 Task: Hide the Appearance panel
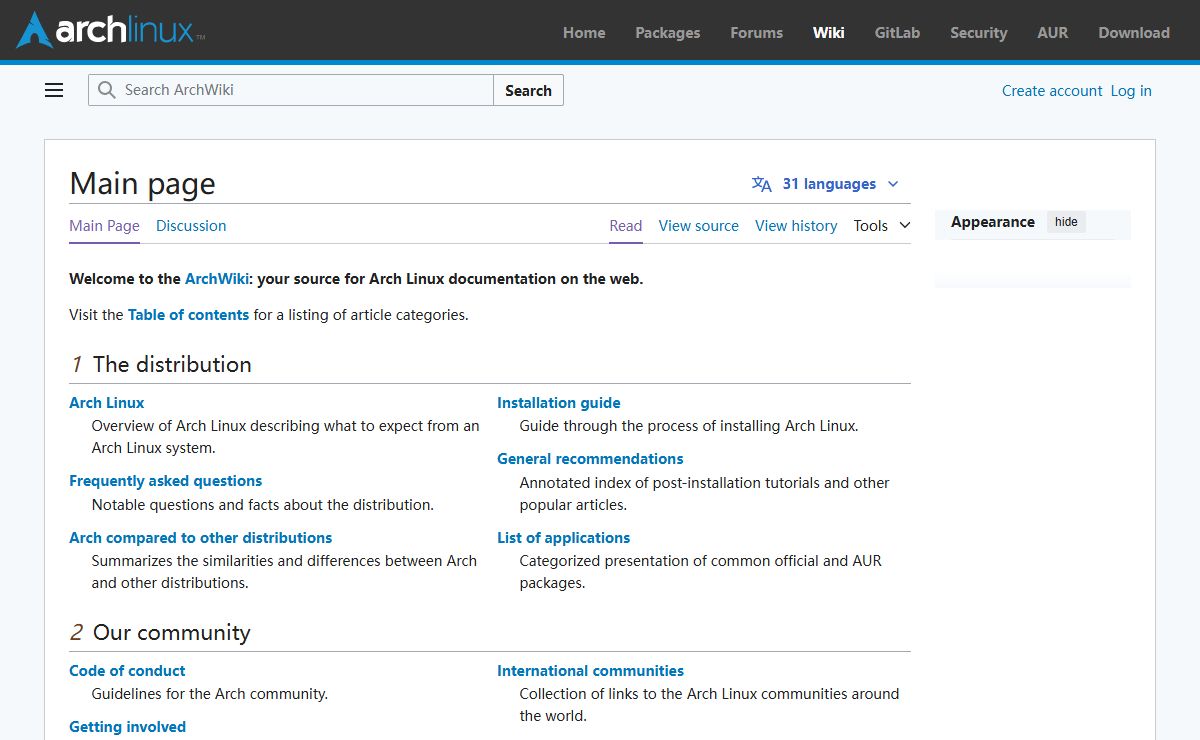pyautogui.click(x=1066, y=222)
